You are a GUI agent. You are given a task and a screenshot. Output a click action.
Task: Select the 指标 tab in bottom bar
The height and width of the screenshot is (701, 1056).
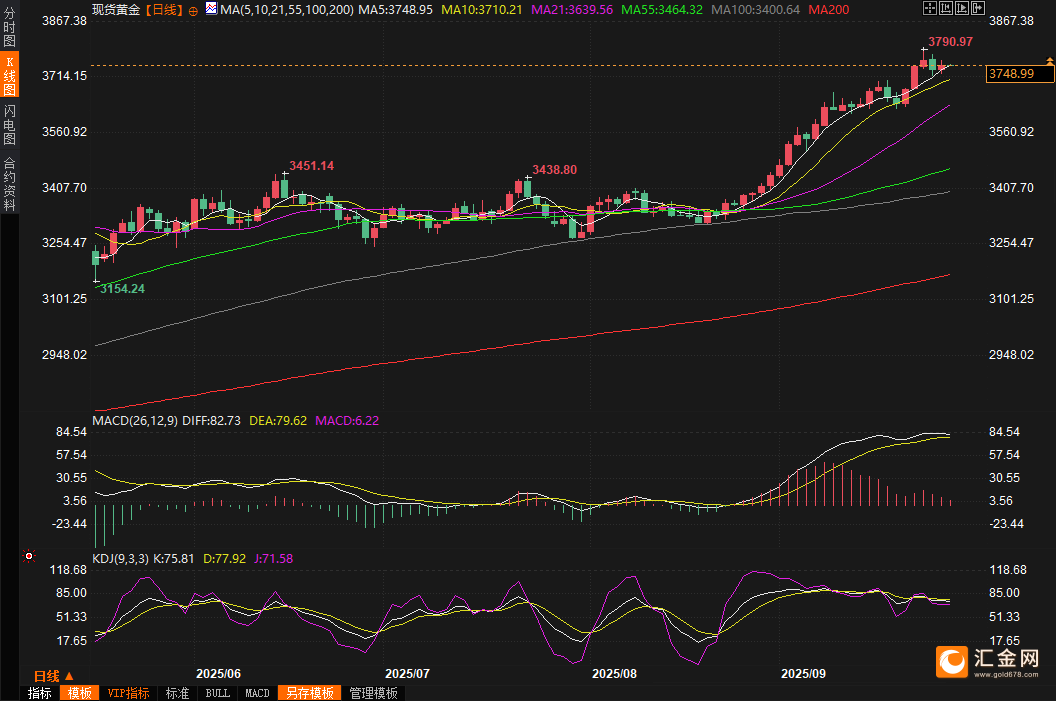pyautogui.click(x=40, y=693)
